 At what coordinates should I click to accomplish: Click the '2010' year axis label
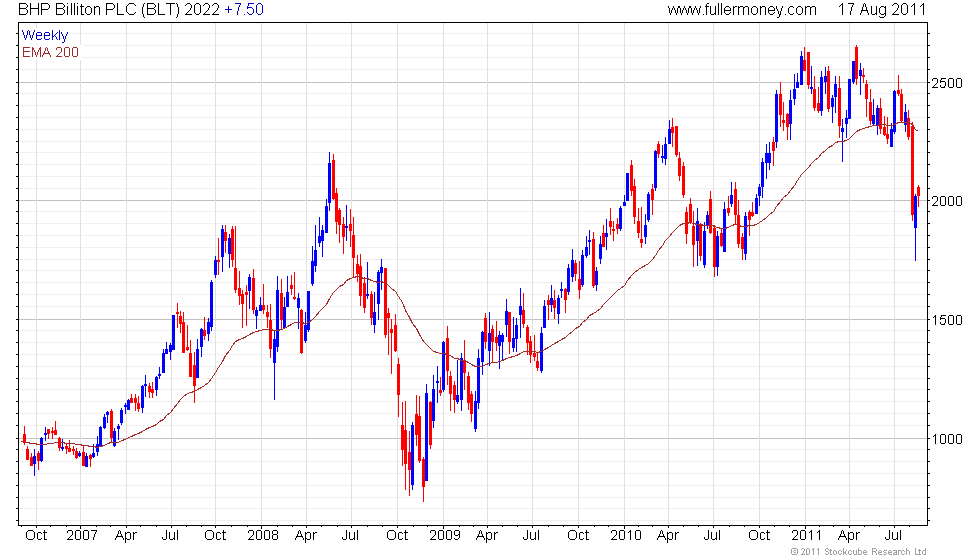(626, 535)
